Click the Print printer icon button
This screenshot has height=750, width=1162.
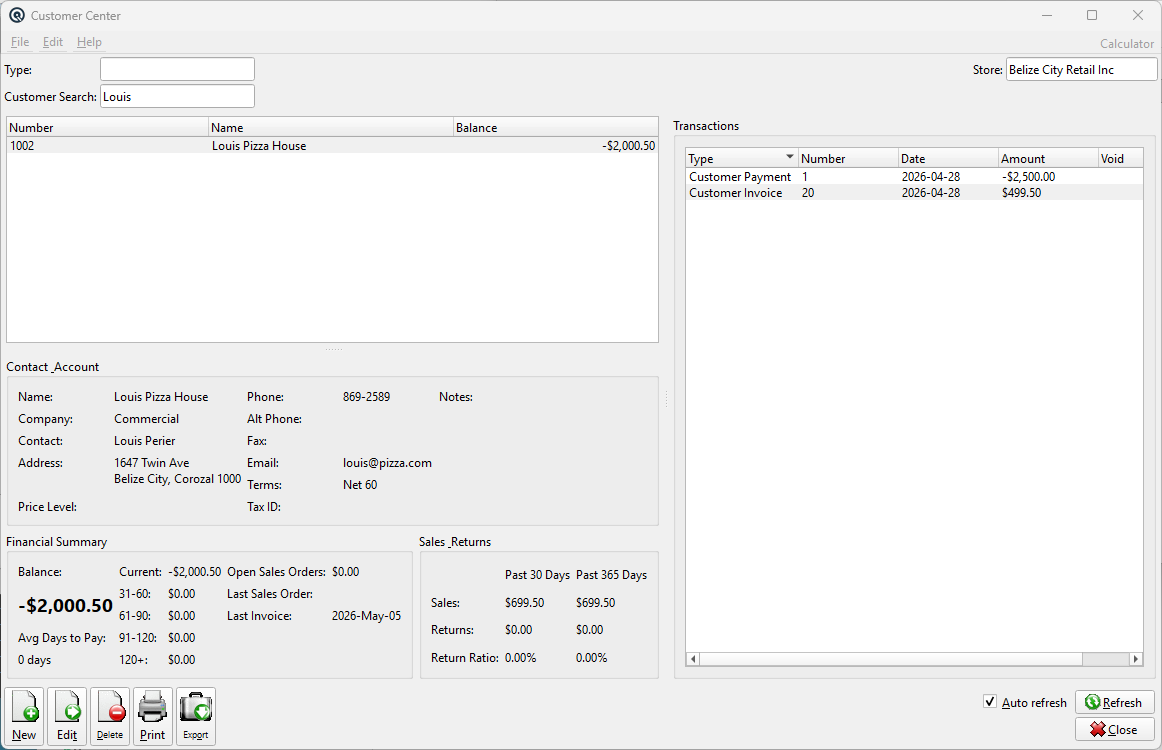[153, 716]
